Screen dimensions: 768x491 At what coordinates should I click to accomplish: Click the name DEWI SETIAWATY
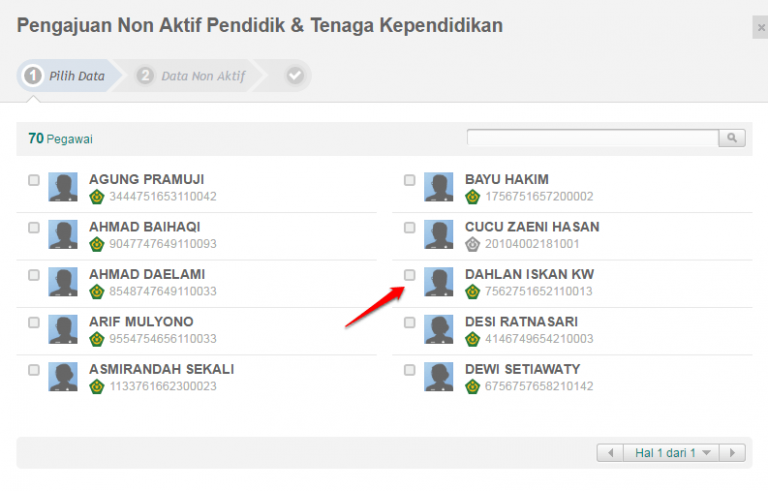(523, 369)
